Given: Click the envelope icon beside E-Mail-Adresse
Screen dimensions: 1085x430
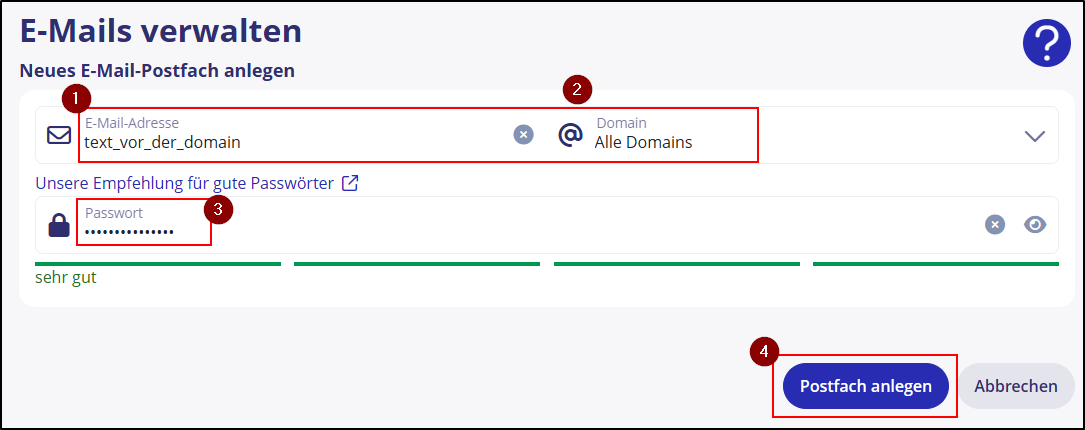Looking at the screenshot, I should [59, 135].
